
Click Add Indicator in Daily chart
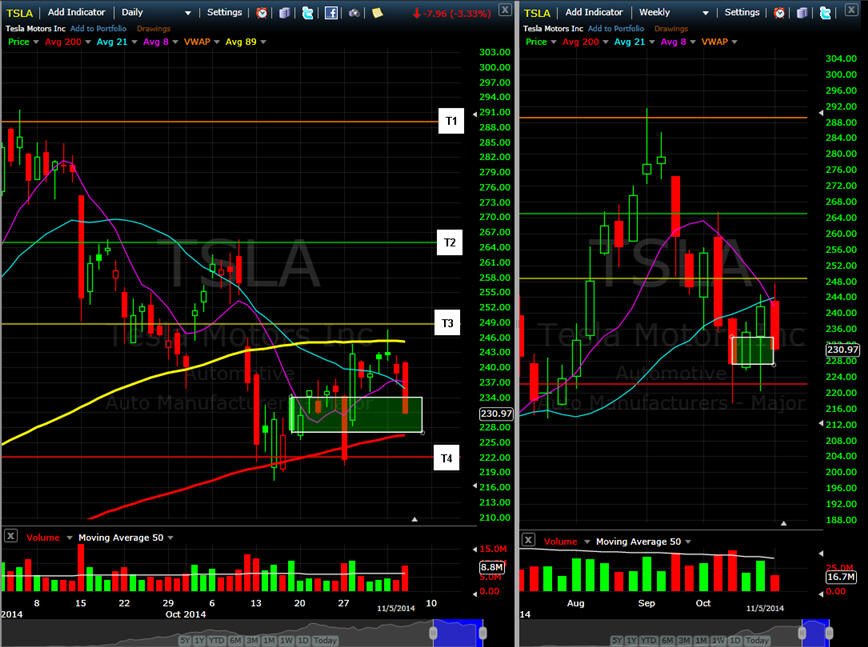tap(76, 12)
